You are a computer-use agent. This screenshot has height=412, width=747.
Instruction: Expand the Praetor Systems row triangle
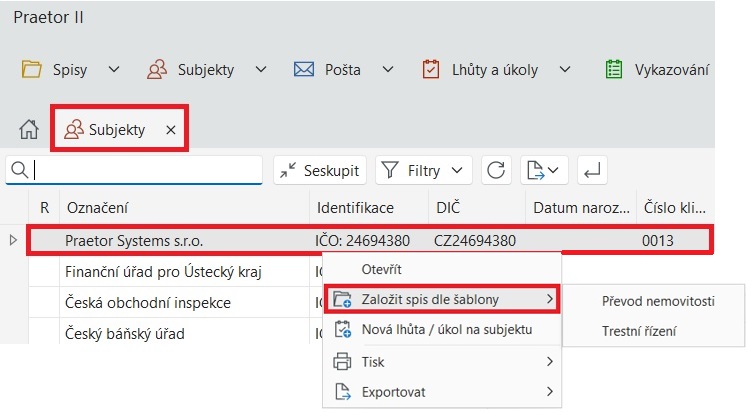(x=13, y=240)
